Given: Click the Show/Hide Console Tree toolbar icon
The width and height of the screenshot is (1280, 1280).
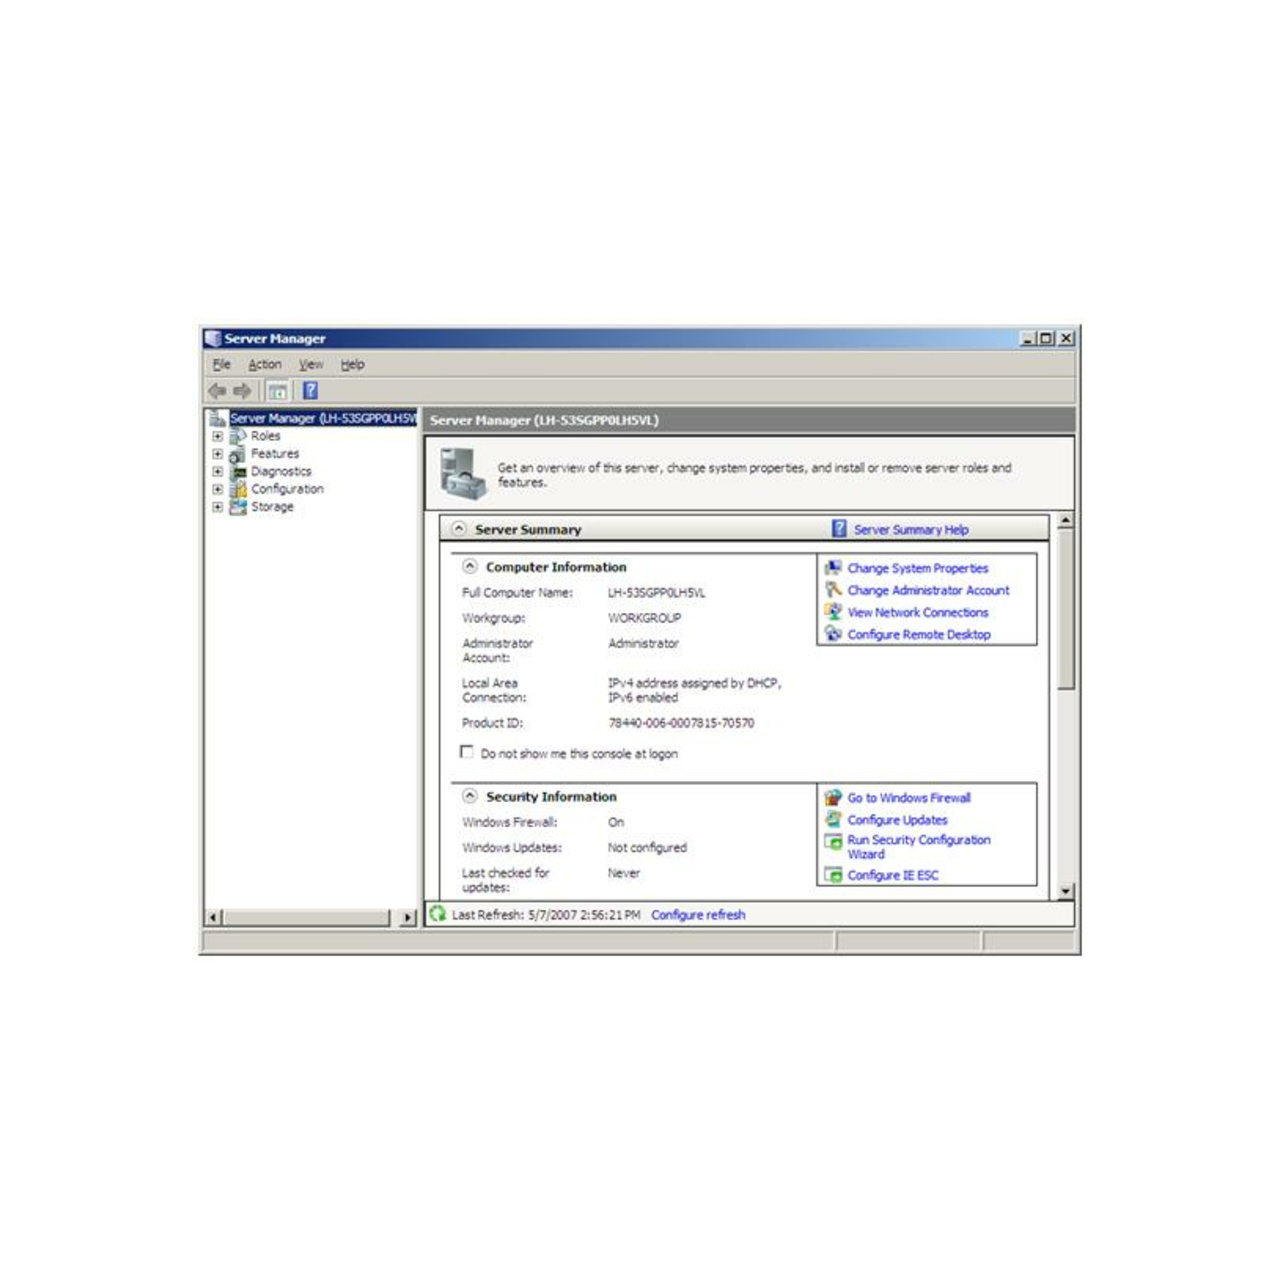Looking at the screenshot, I should (x=278, y=389).
